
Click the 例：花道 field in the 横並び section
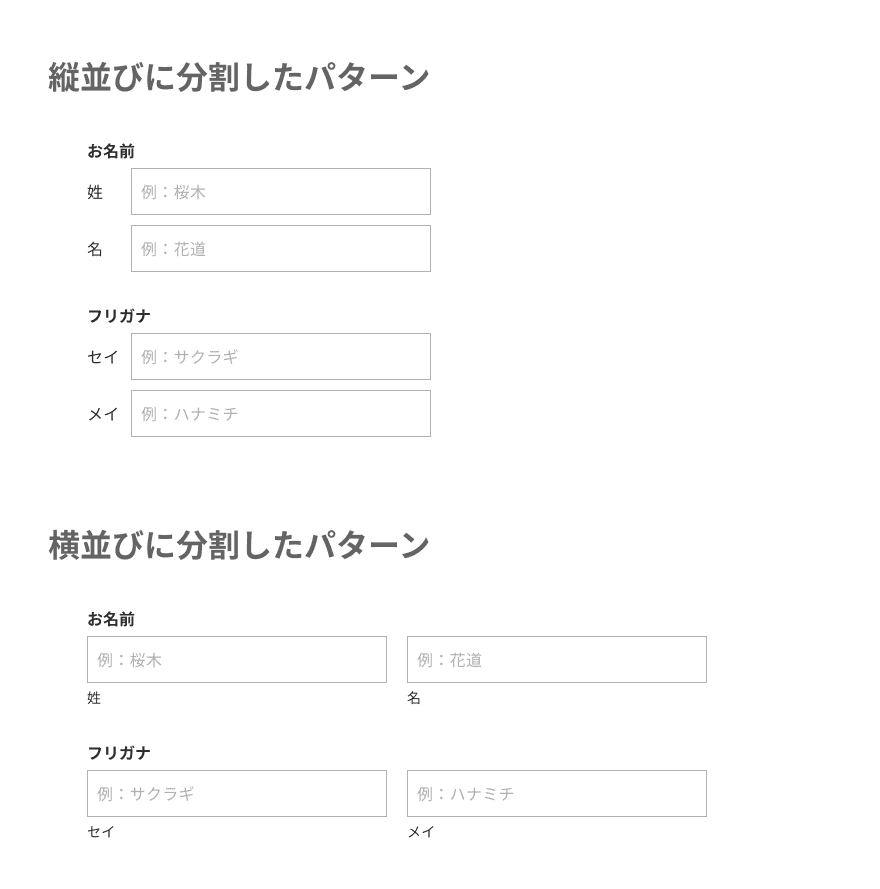point(557,660)
